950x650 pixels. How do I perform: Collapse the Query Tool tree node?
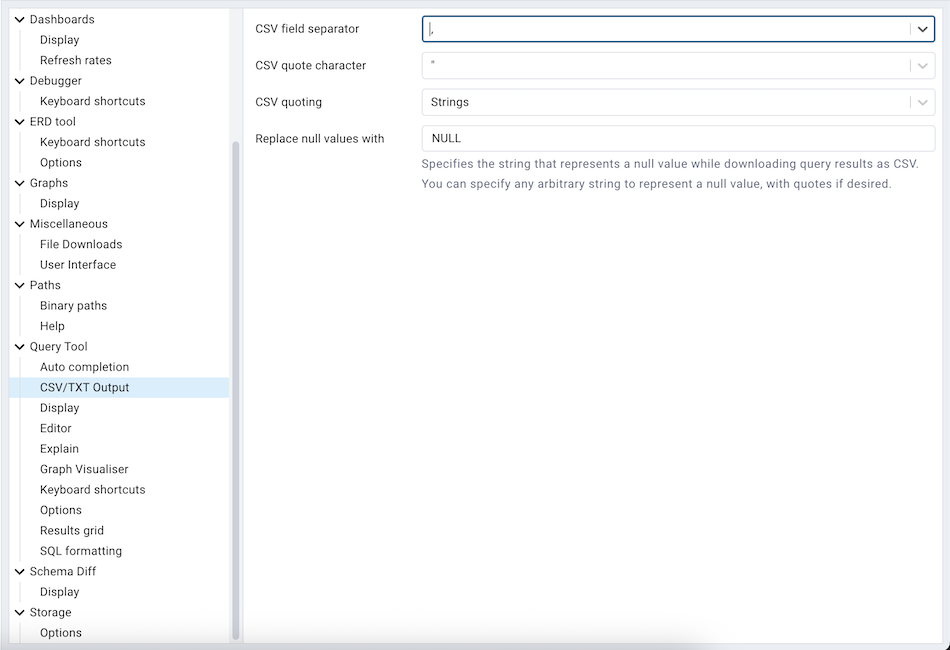19,347
